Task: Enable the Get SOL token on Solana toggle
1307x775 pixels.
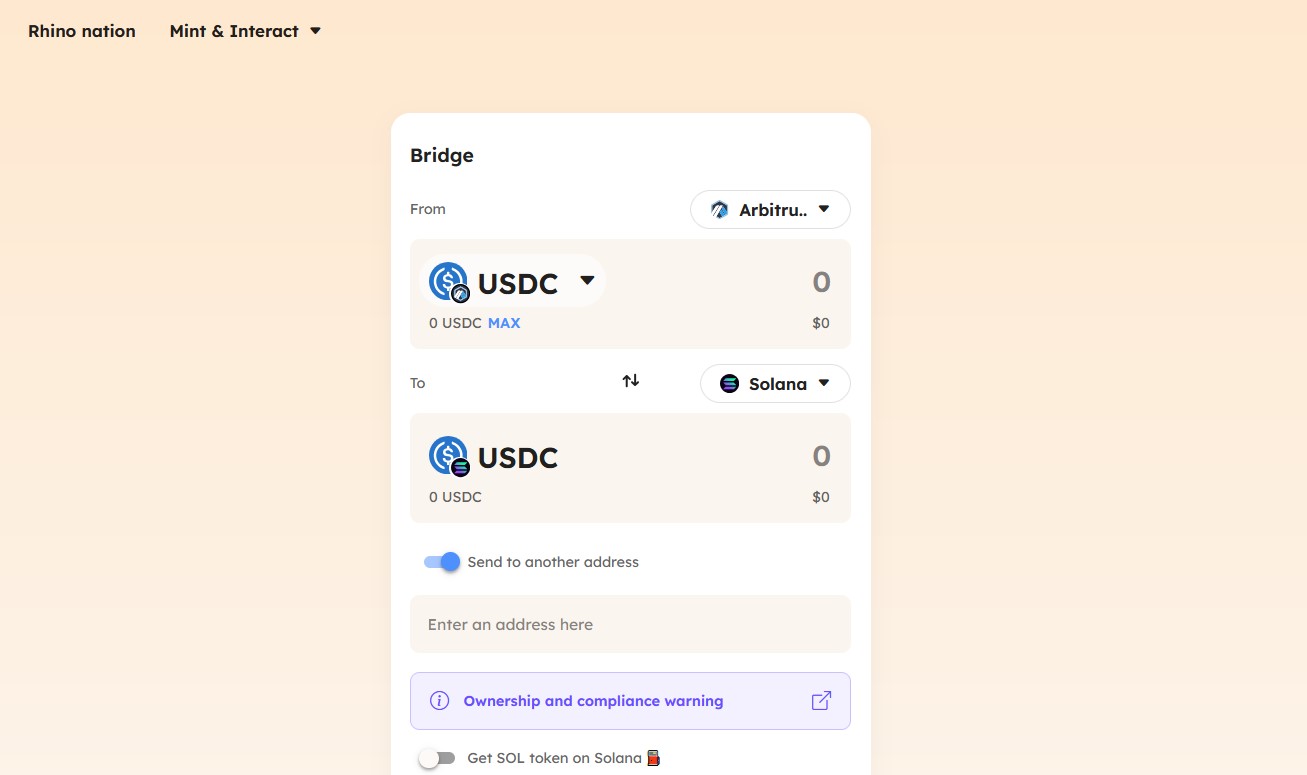Action: coord(437,758)
